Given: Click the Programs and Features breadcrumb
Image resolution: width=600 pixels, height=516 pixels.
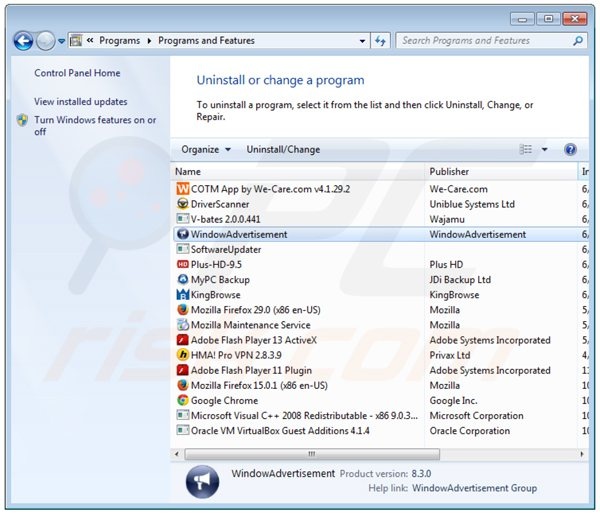Looking at the screenshot, I should [x=206, y=41].
